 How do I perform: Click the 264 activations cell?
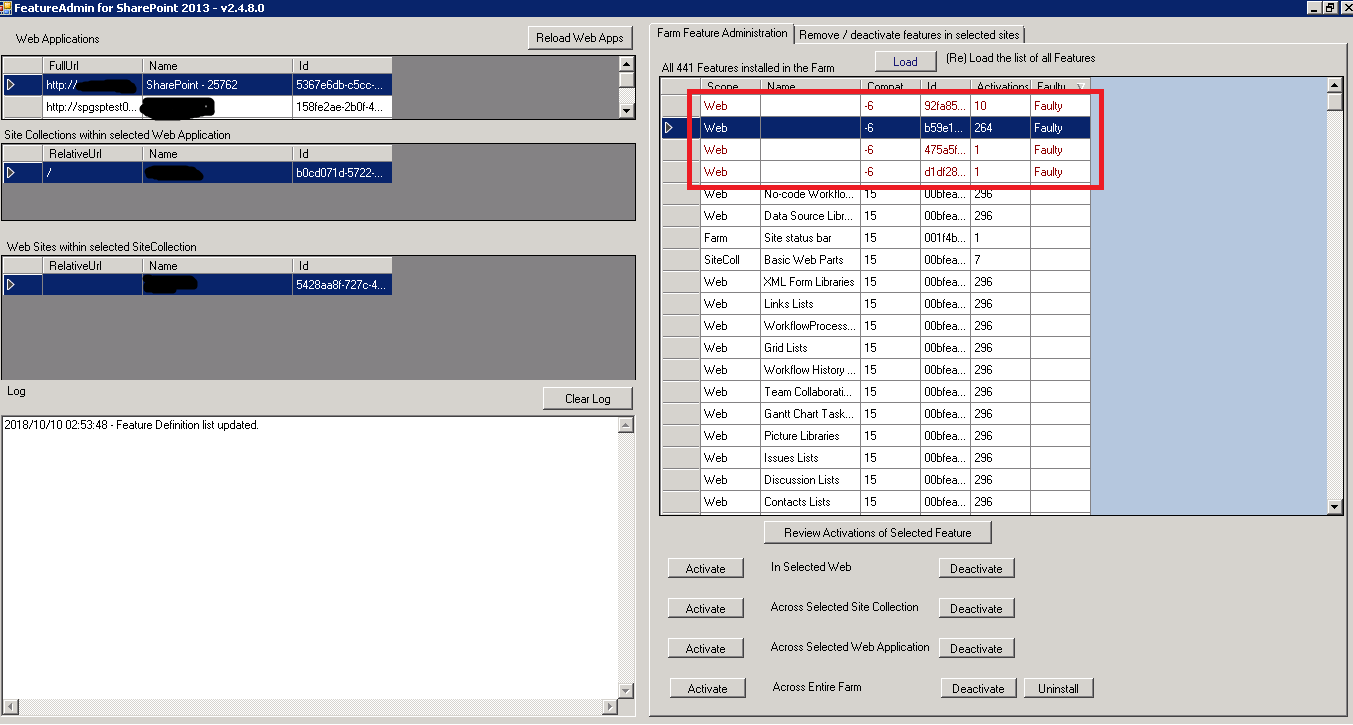click(1000, 128)
